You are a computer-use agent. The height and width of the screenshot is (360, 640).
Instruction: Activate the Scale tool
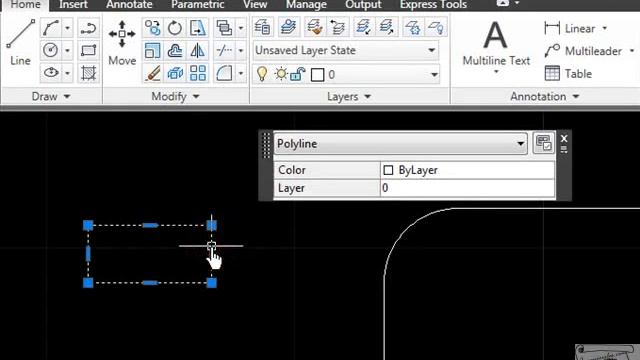[153, 51]
